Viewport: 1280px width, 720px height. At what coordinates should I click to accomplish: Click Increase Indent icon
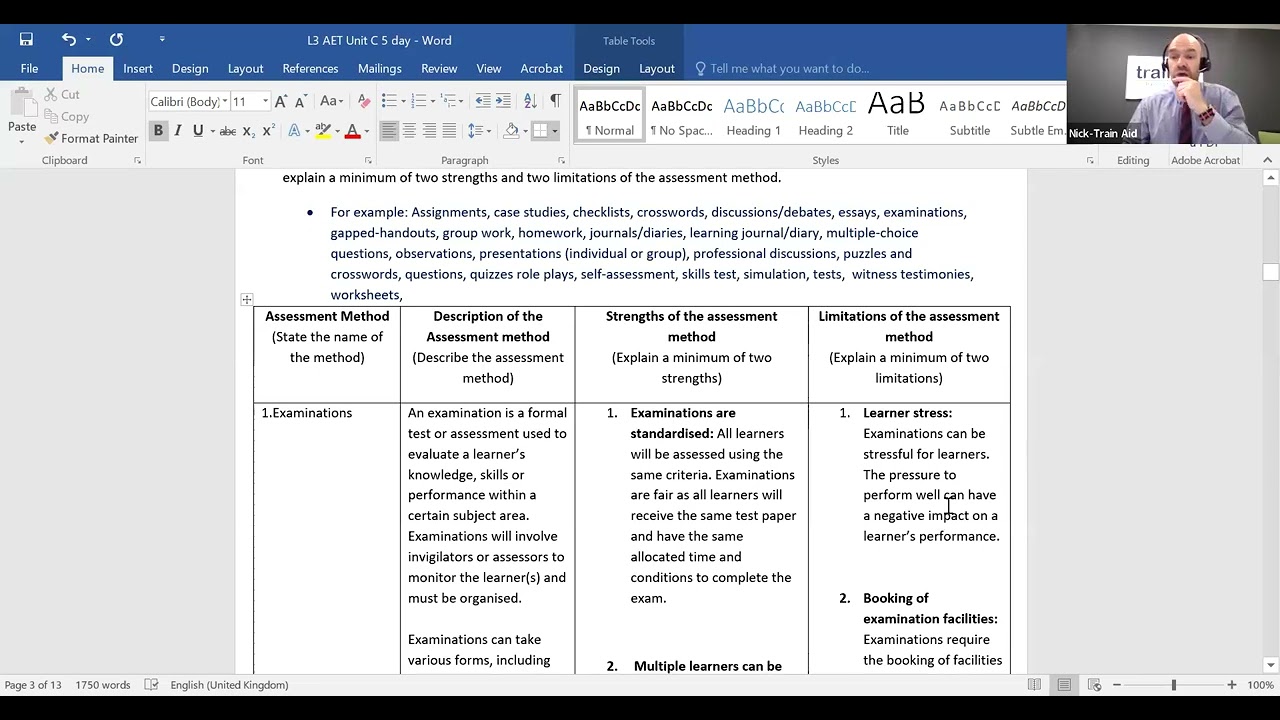(503, 101)
